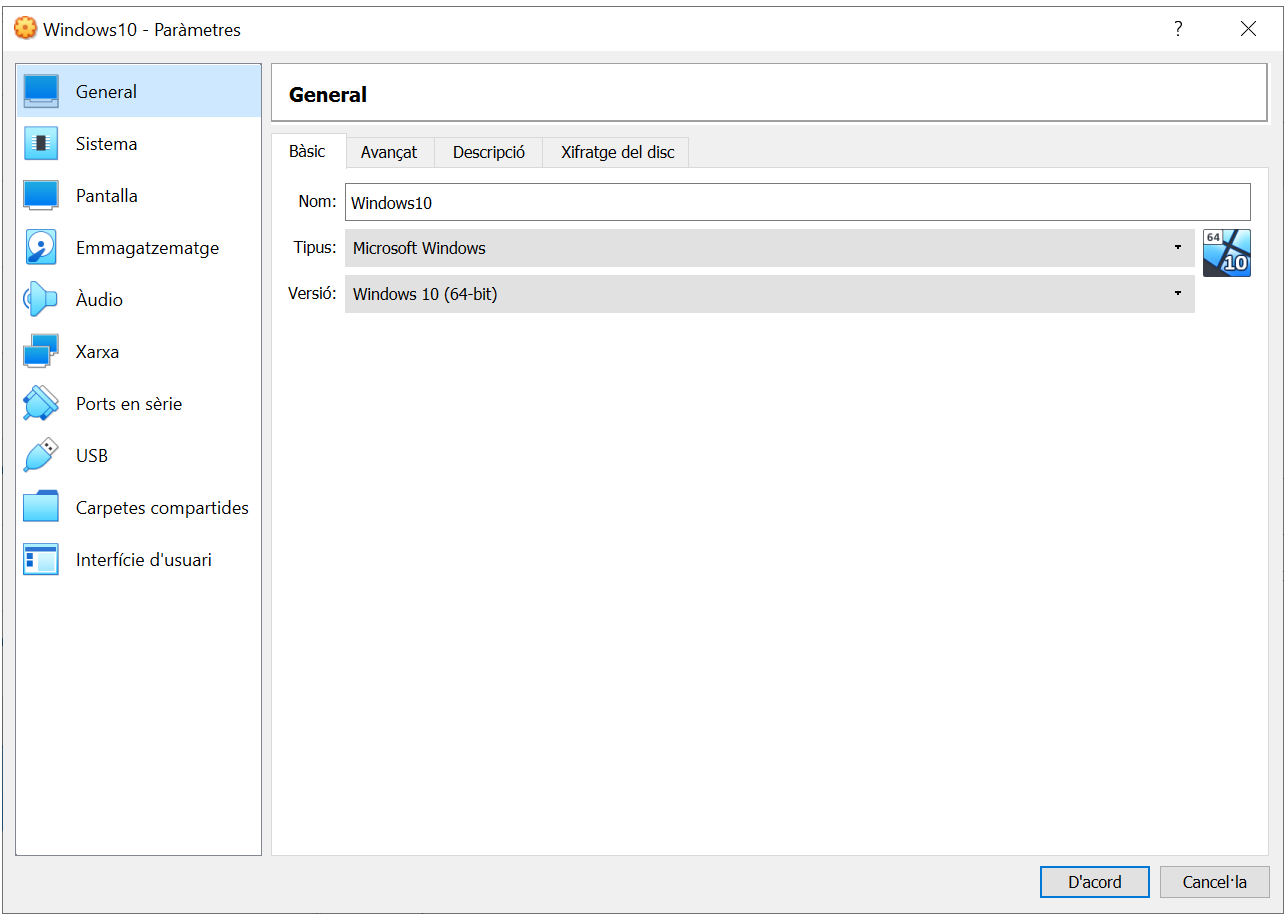The height and width of the screenshot is (917, 1287).
Task: Switch to the Bàsic tab
Action: (308, 151)
